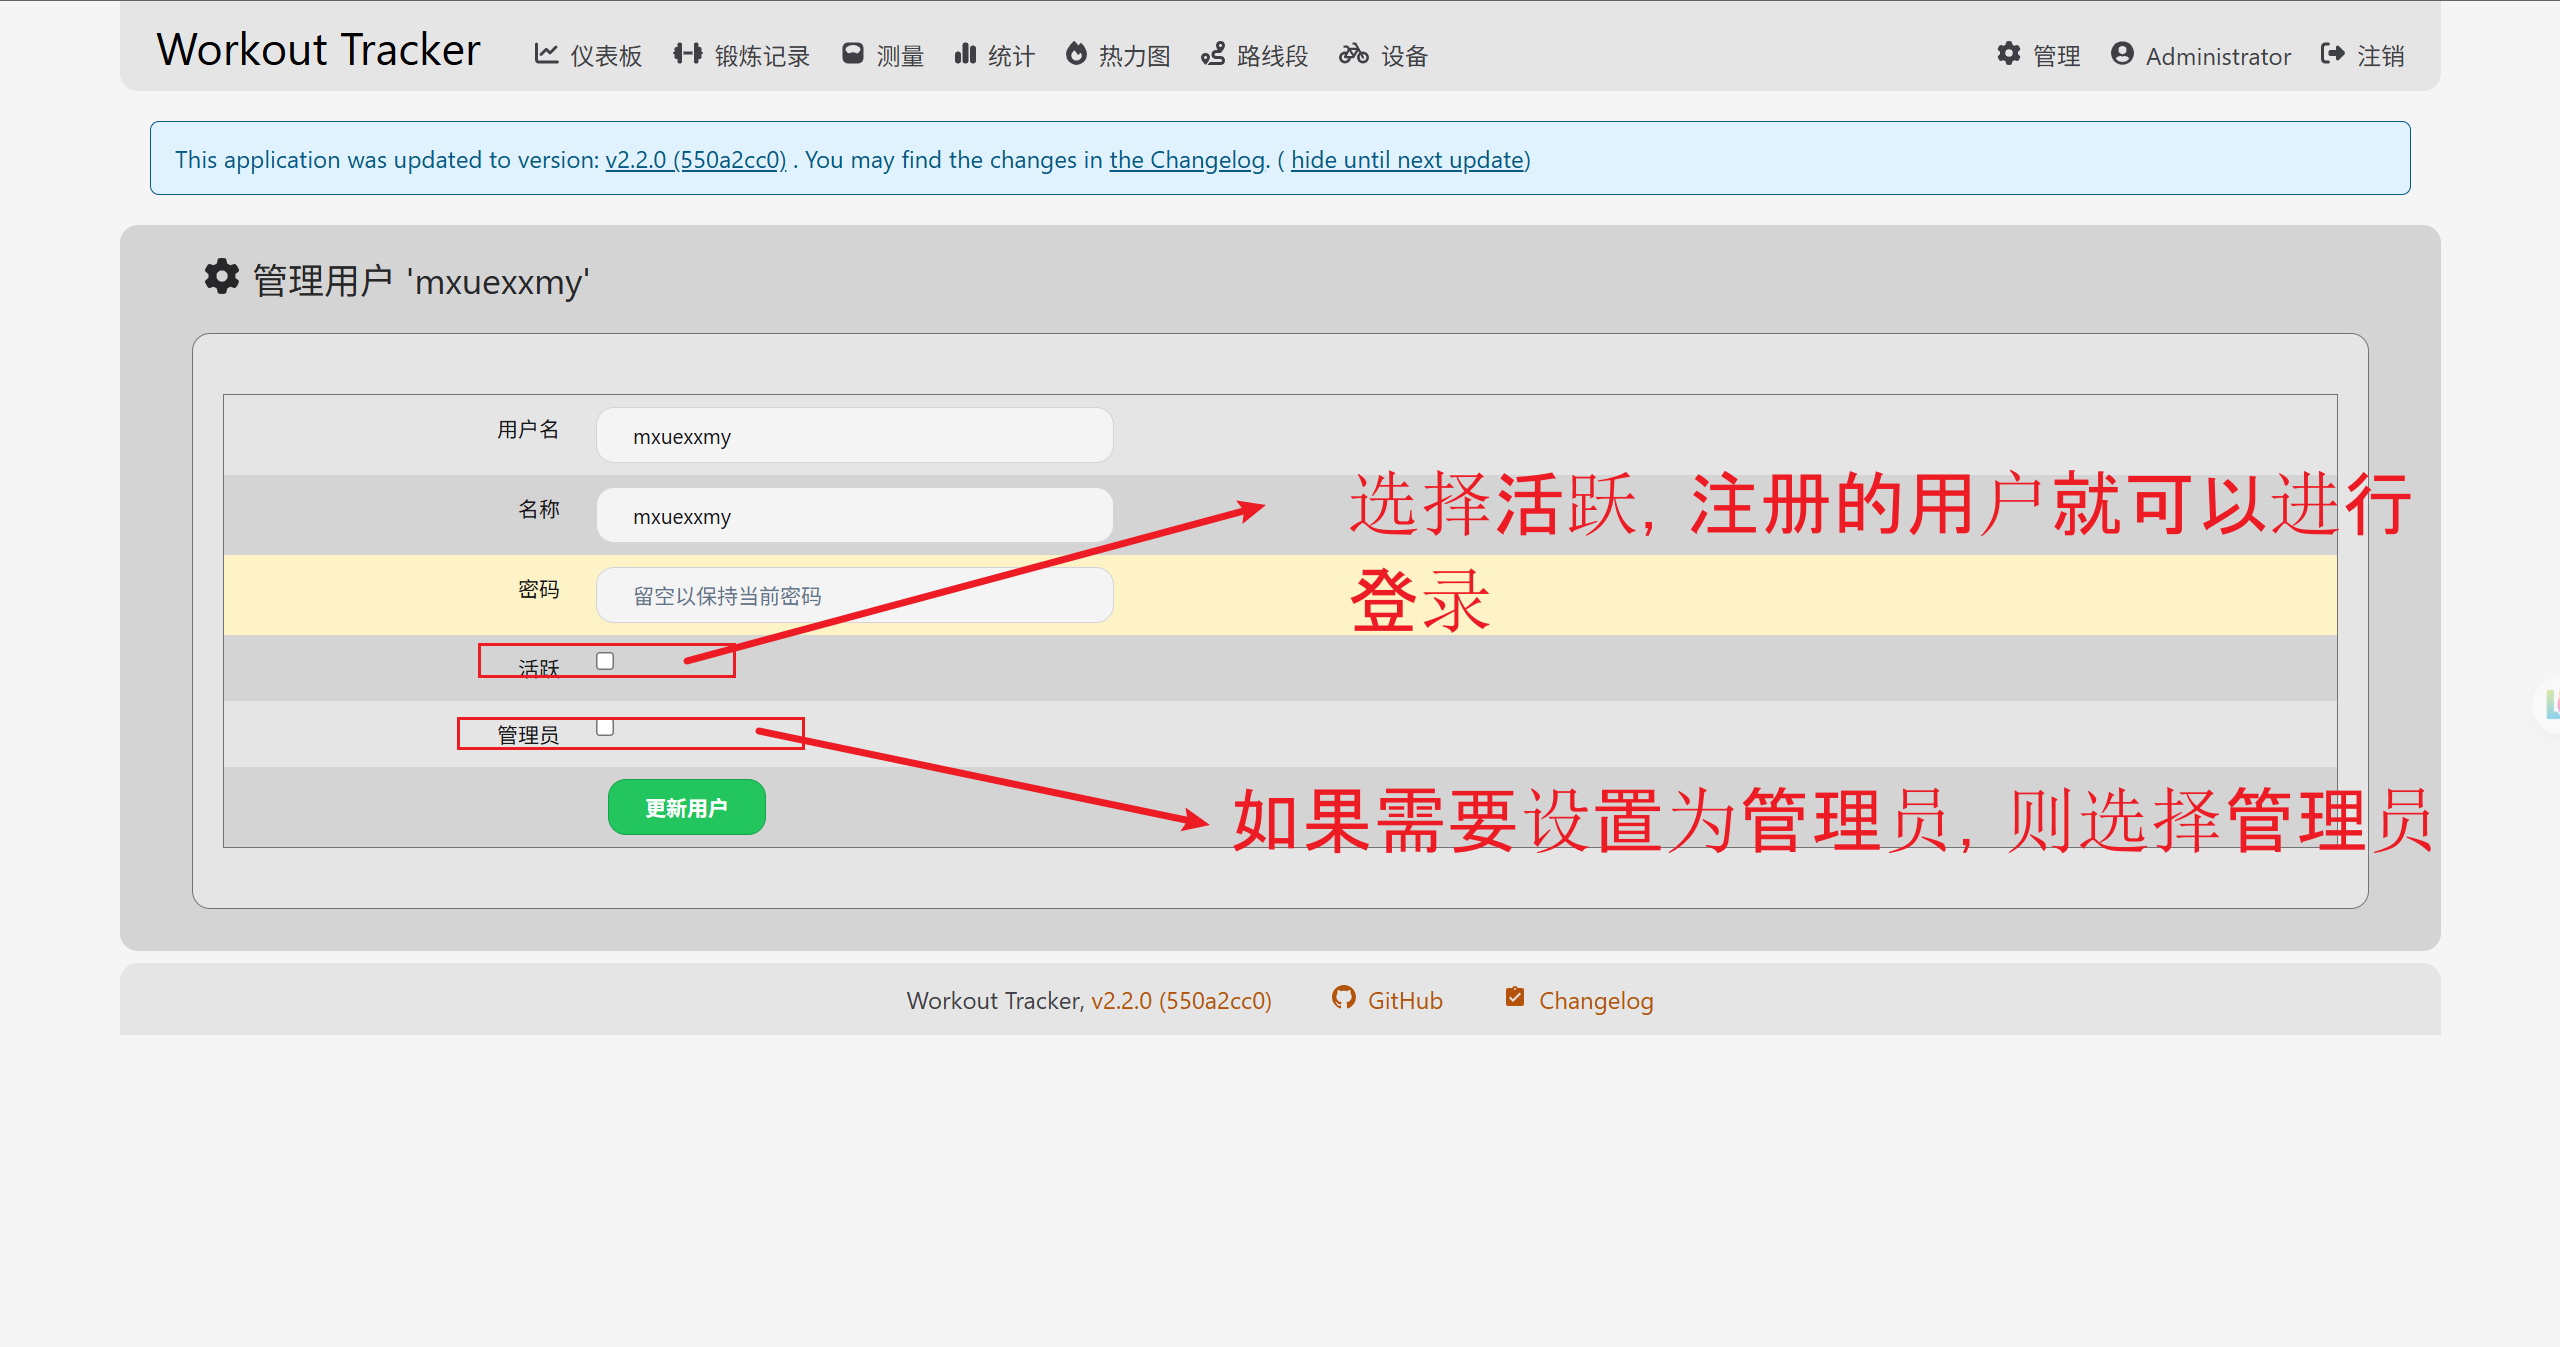Open the Changelog link in update banner
This screenshot has width=2560, height=1347.
1187,160
